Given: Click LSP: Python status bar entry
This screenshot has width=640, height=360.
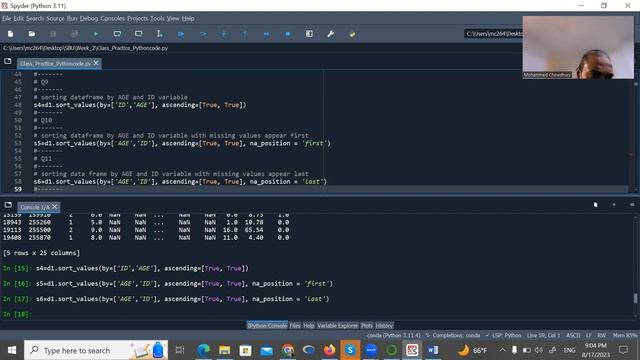Looking at the screenshot, I should (503, 335).
